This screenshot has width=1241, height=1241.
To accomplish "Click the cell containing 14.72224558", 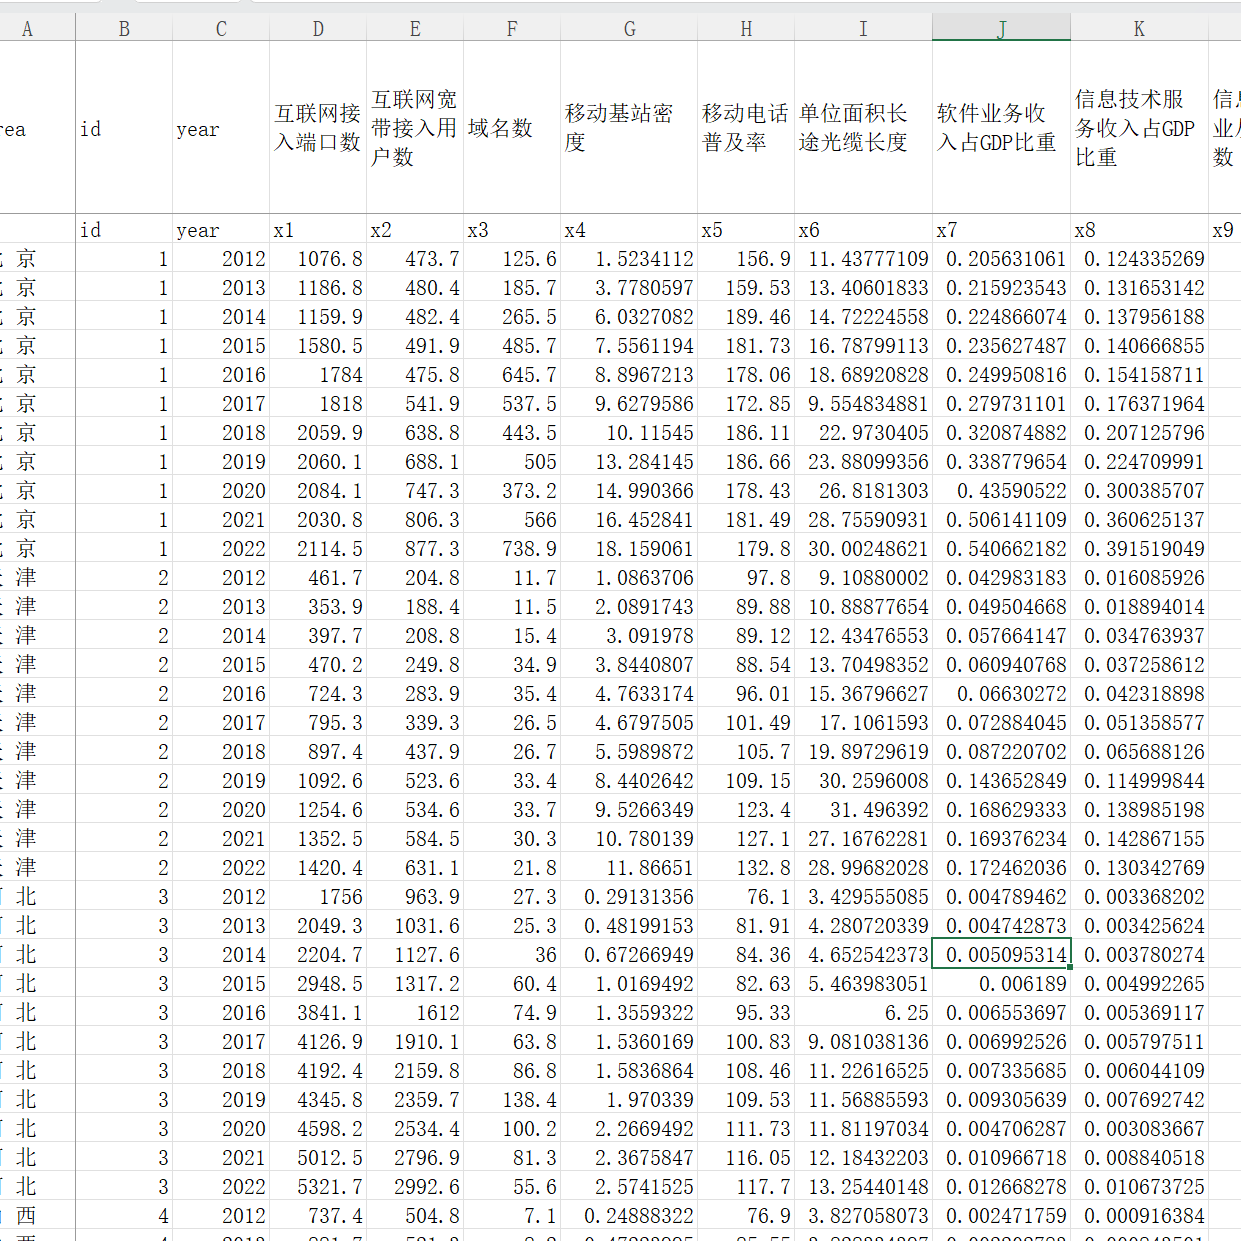I will tap(863, 316).
